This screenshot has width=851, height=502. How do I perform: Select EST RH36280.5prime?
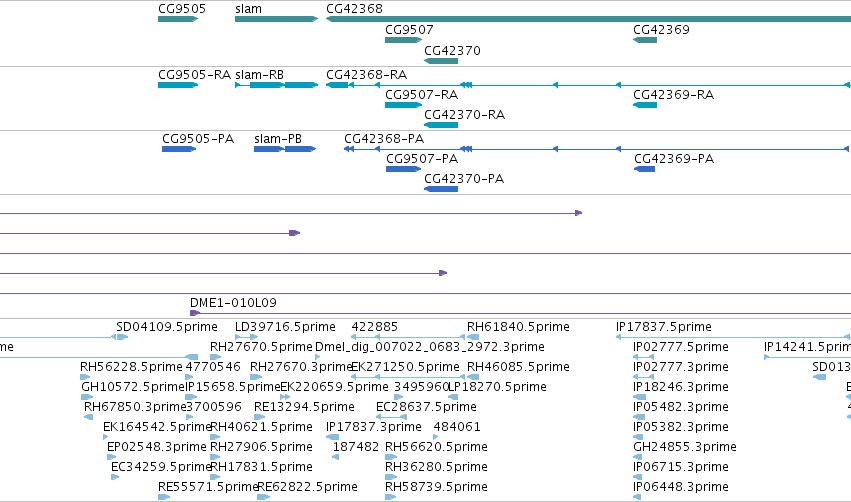pyautogui.click(x=436, y=467)
